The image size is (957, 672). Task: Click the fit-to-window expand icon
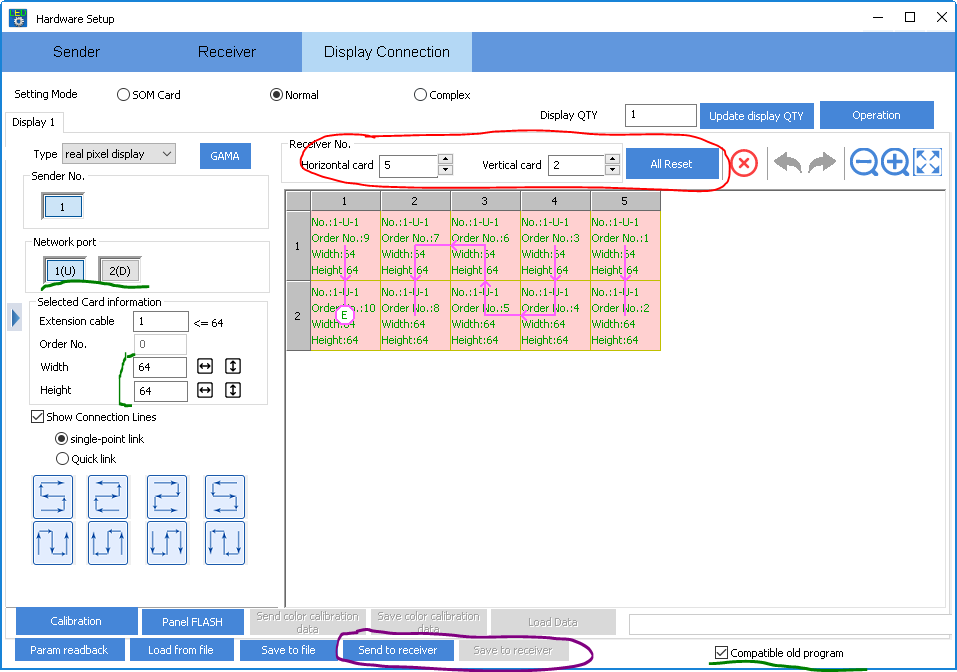coord(928,162)
